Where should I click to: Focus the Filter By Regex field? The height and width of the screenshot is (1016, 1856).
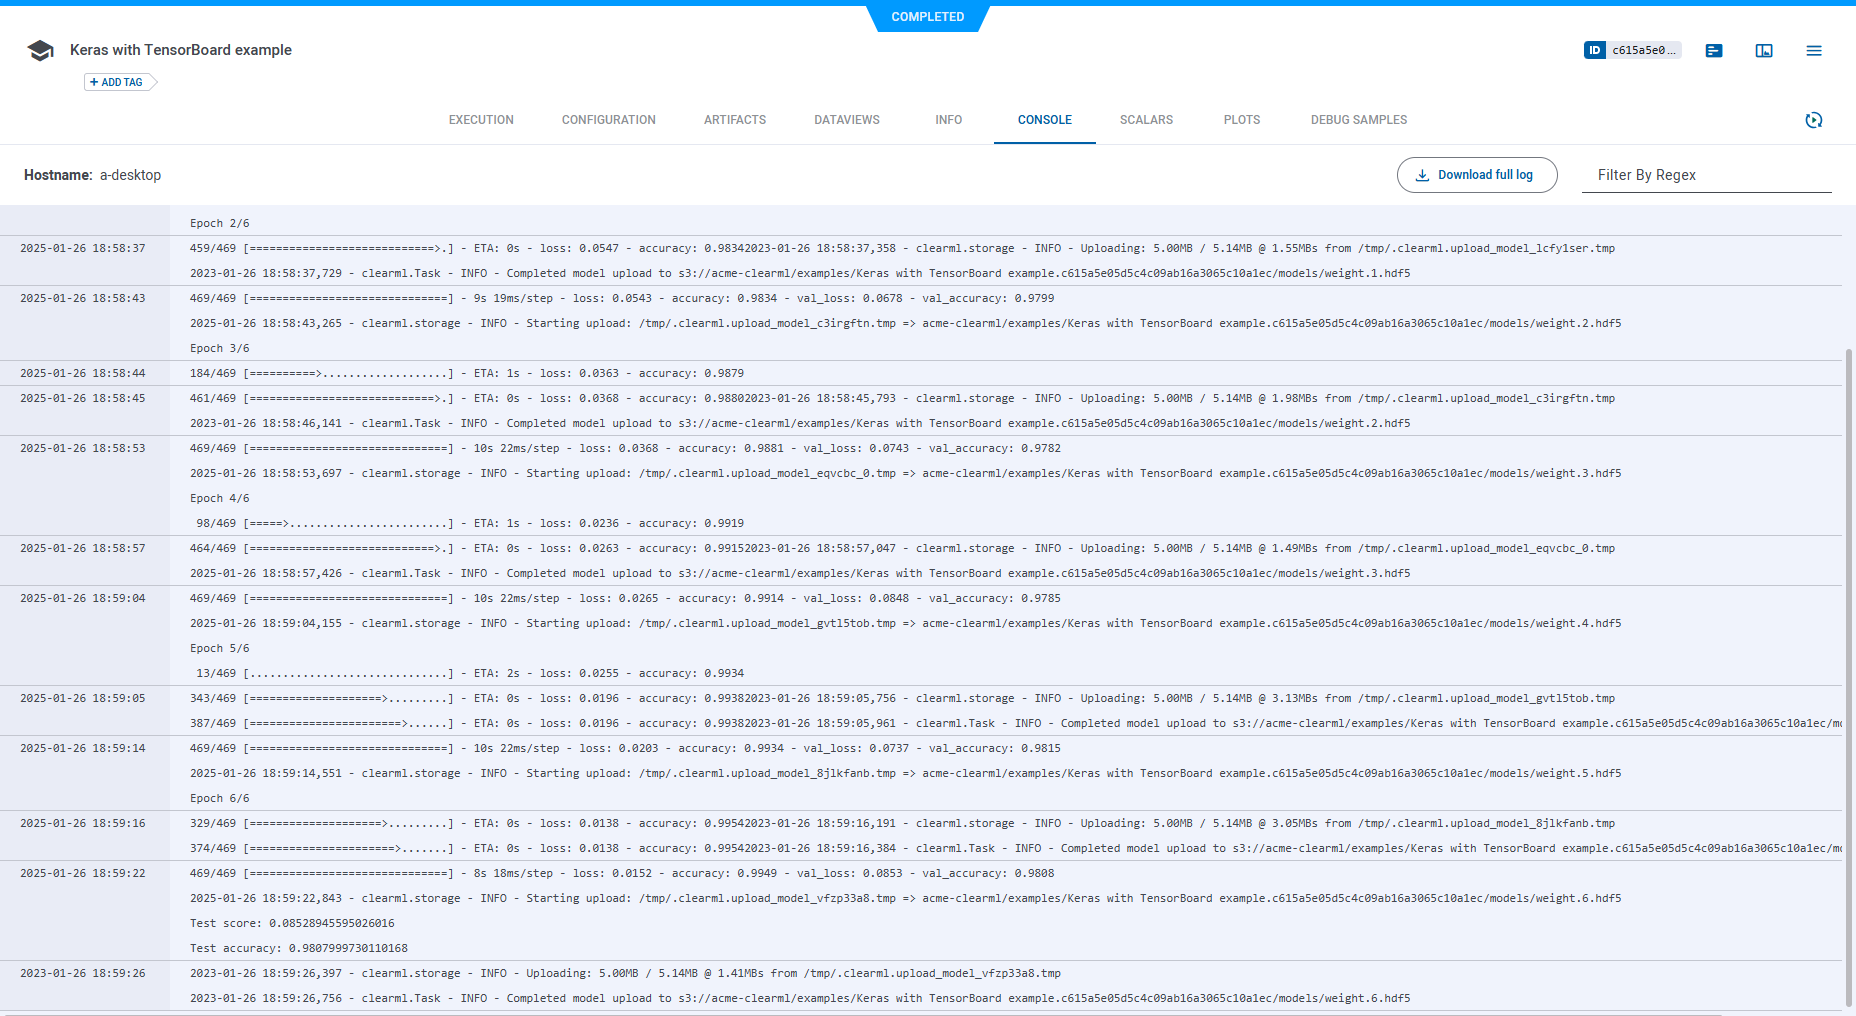point(1706,175)
